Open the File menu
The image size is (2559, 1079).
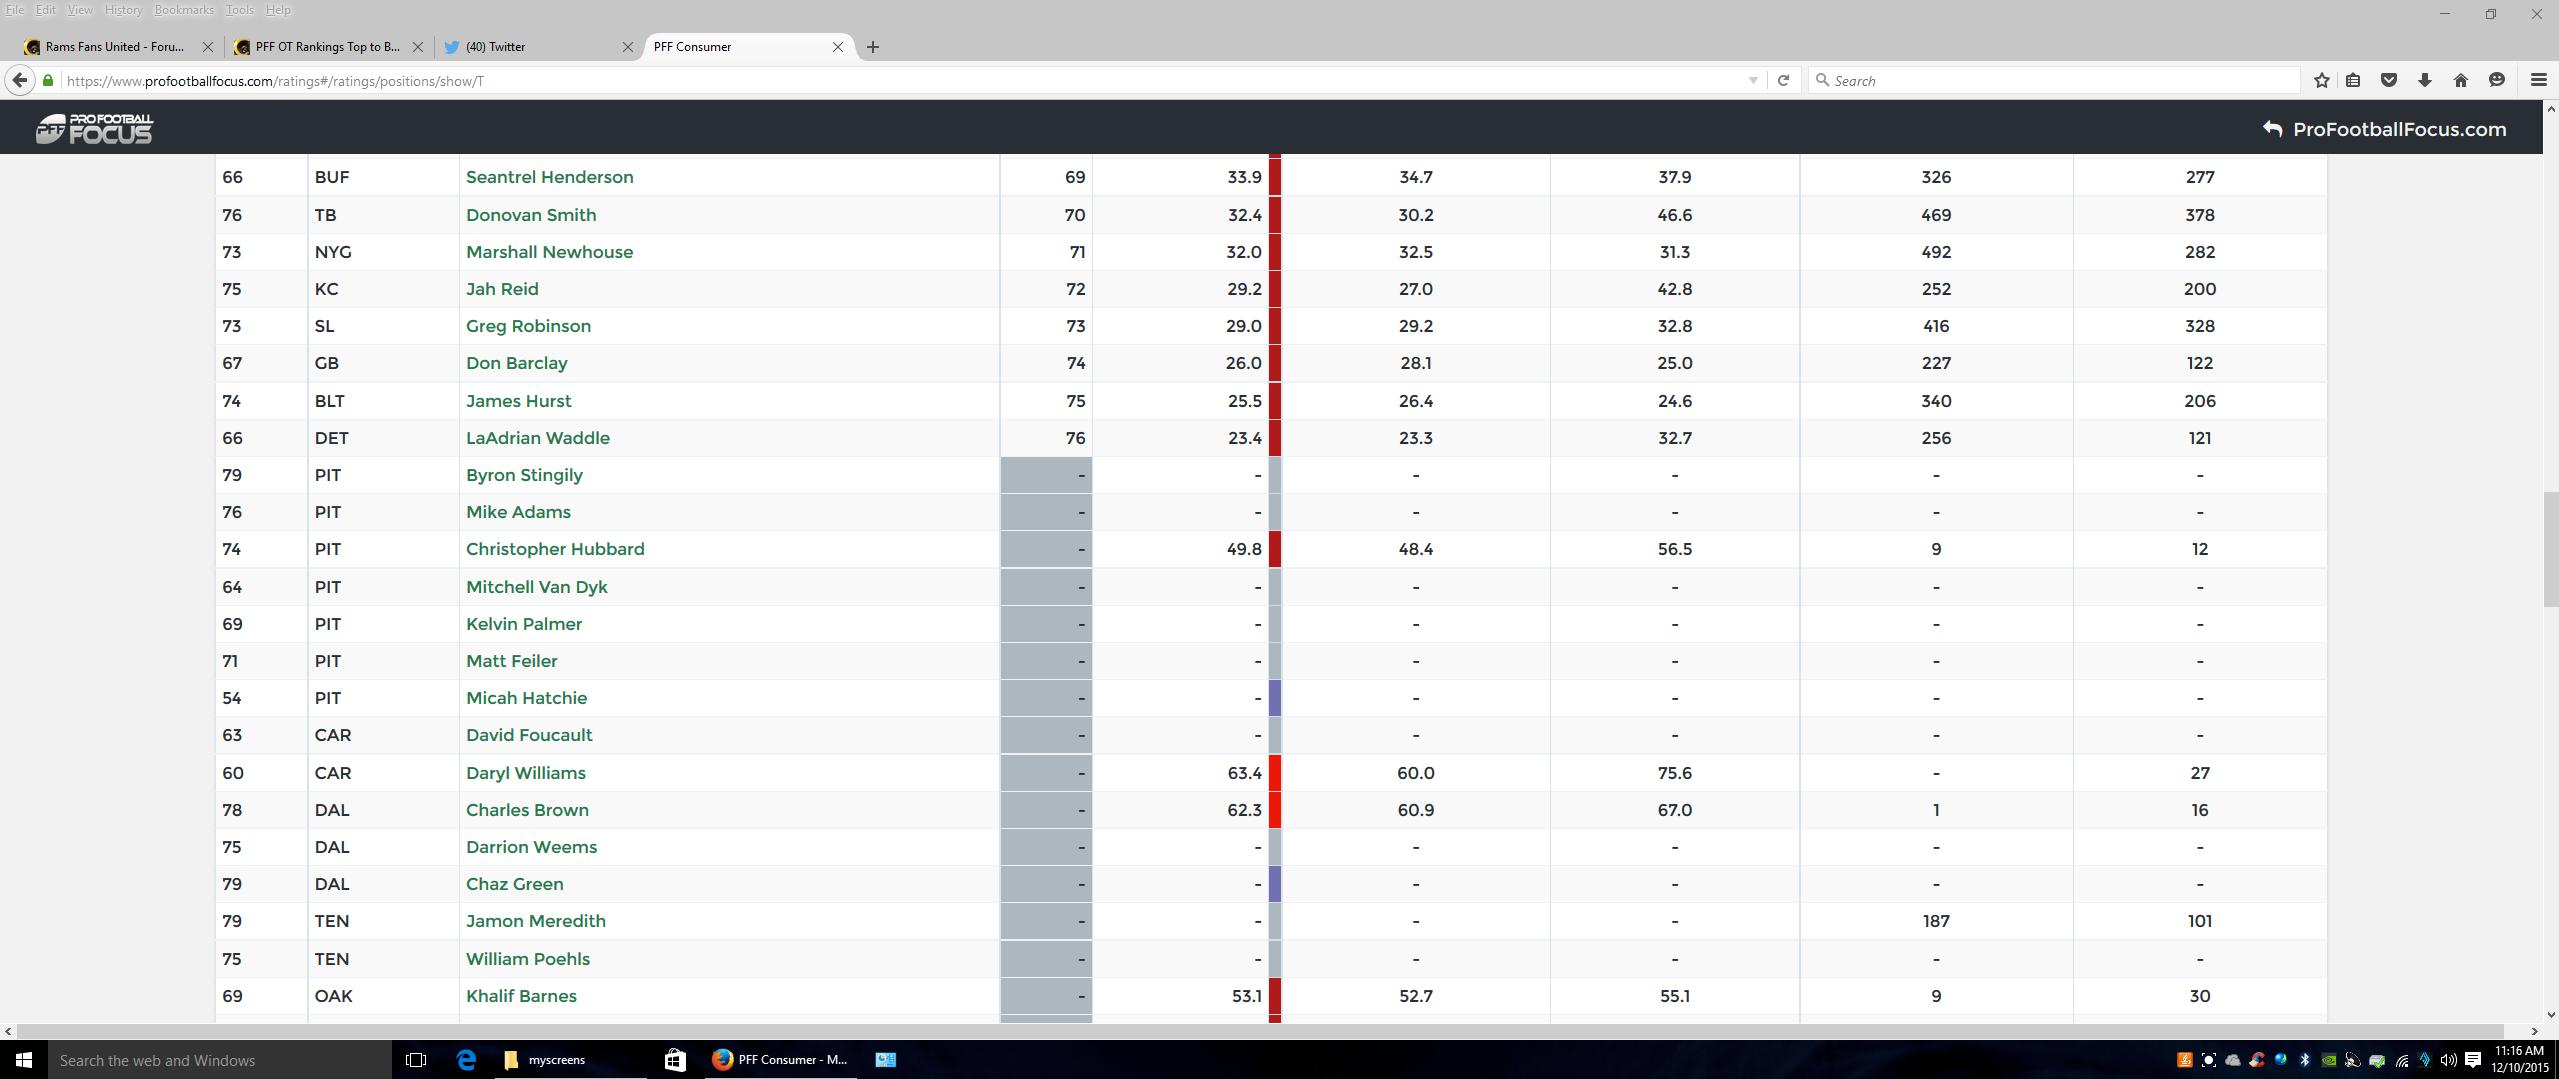14,10
